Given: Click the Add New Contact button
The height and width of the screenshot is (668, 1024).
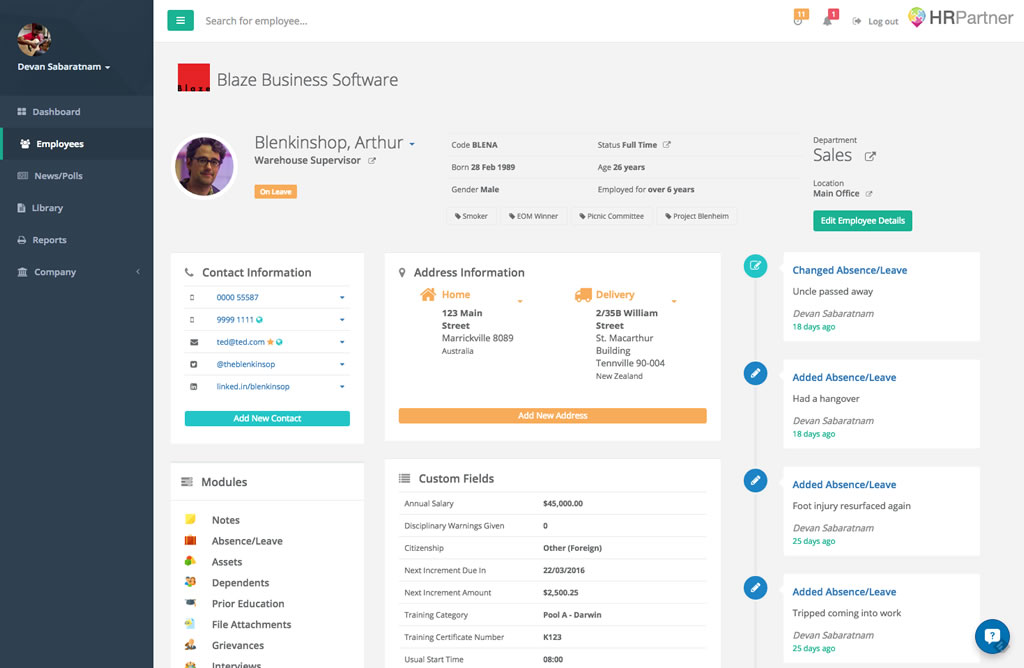Looking at the screenshot, I should pyautogui.click(x=267, y=419).
